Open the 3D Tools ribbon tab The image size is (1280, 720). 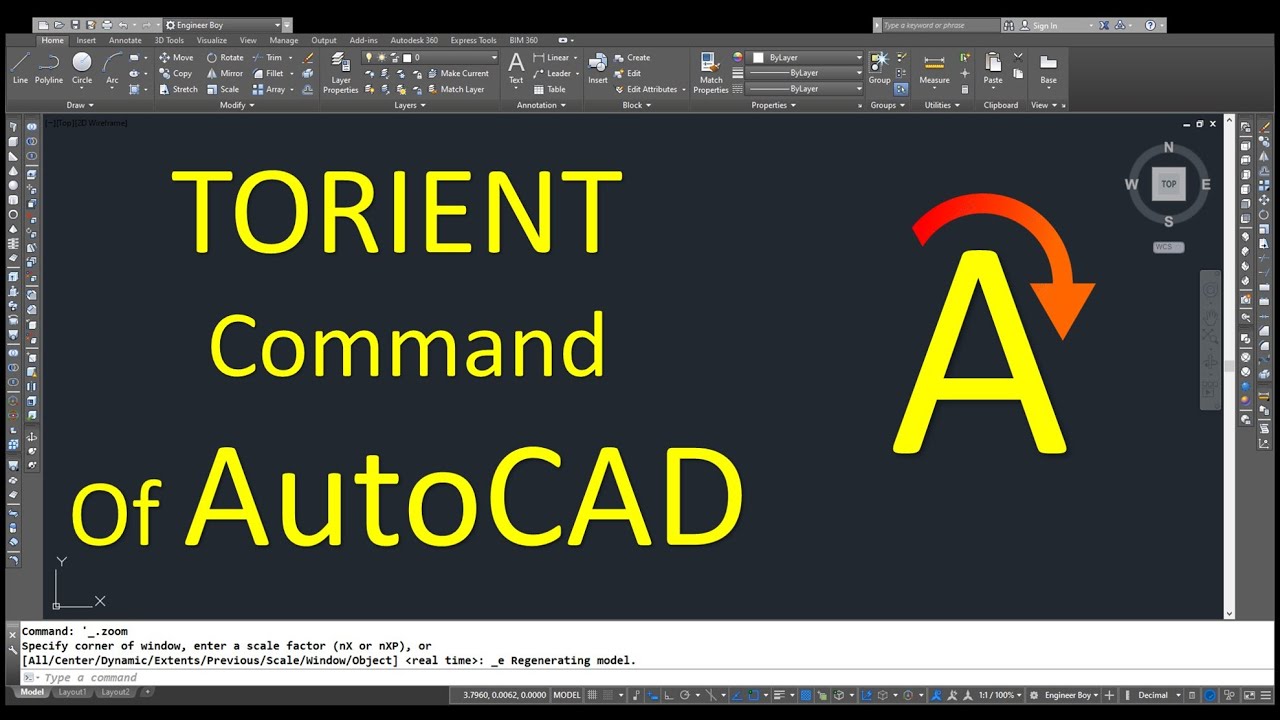168,41
